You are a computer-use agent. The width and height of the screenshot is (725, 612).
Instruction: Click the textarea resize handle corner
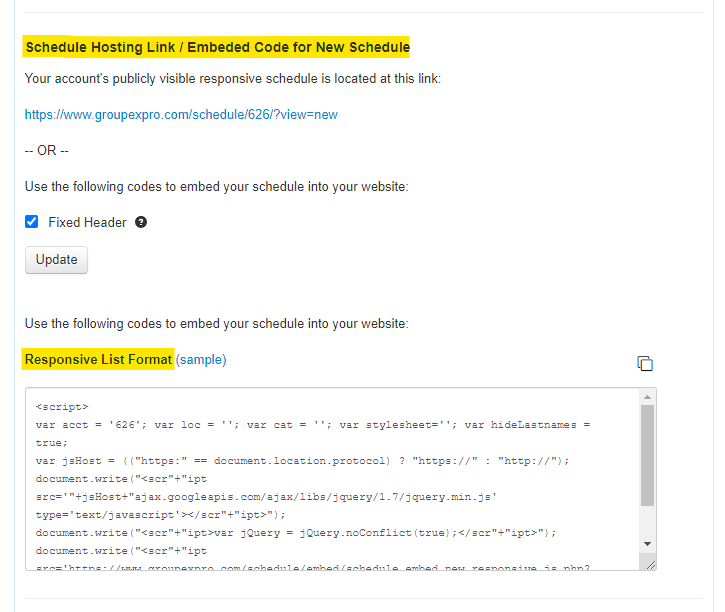point(650,564)
